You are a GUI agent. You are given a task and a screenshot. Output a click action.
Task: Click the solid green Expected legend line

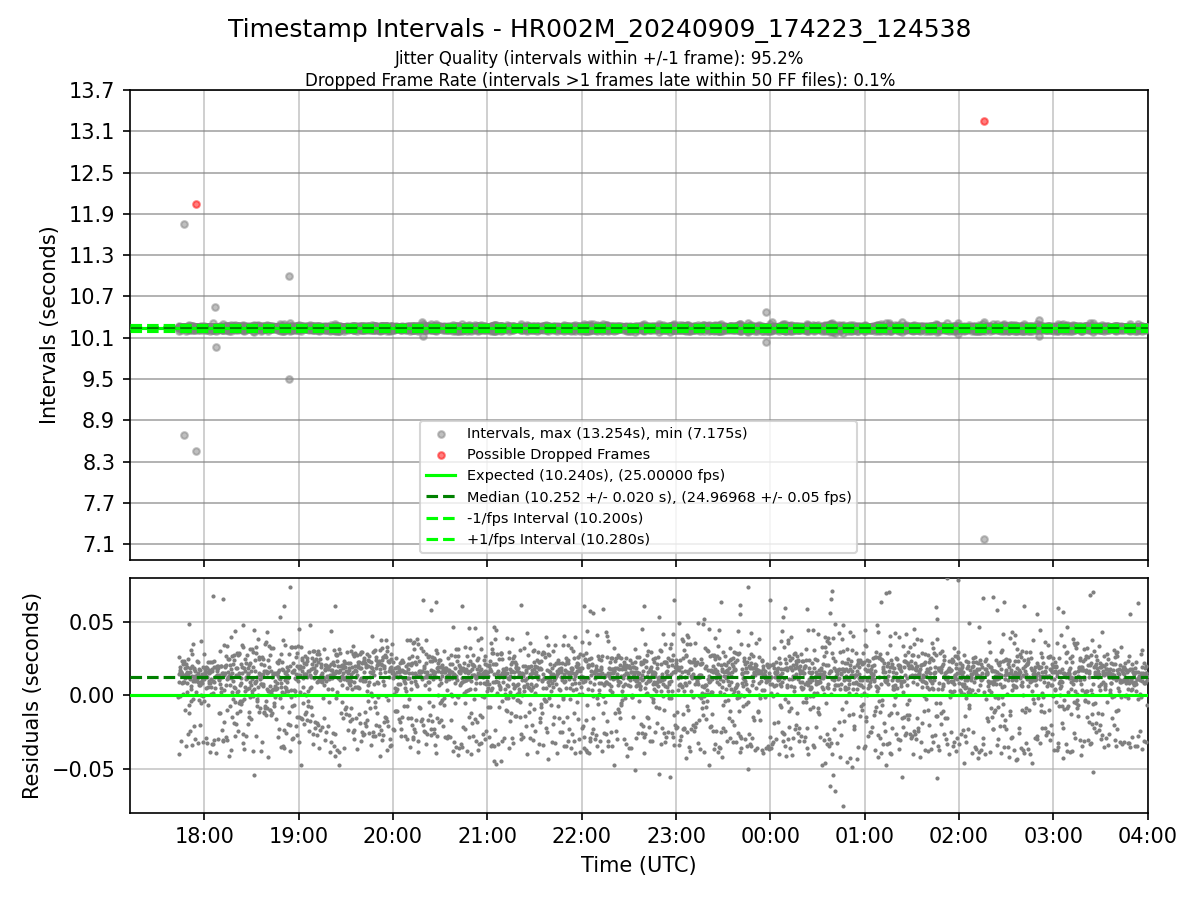click(442, 475)
